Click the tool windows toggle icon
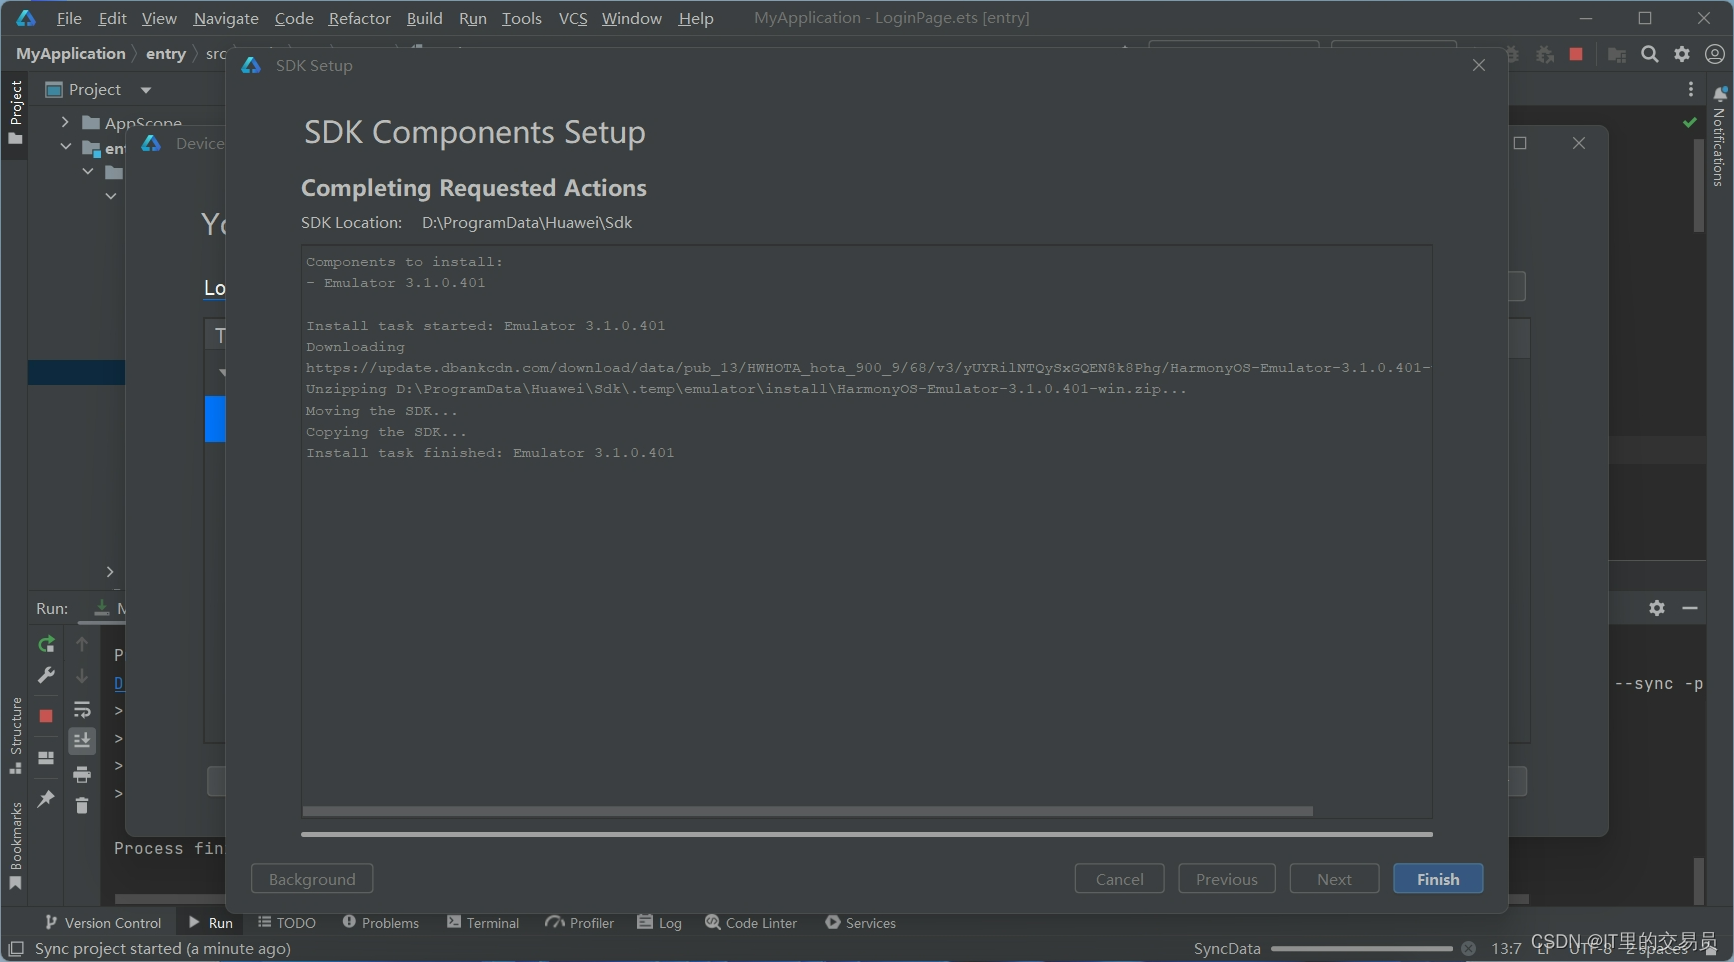 tap(16, 949)
